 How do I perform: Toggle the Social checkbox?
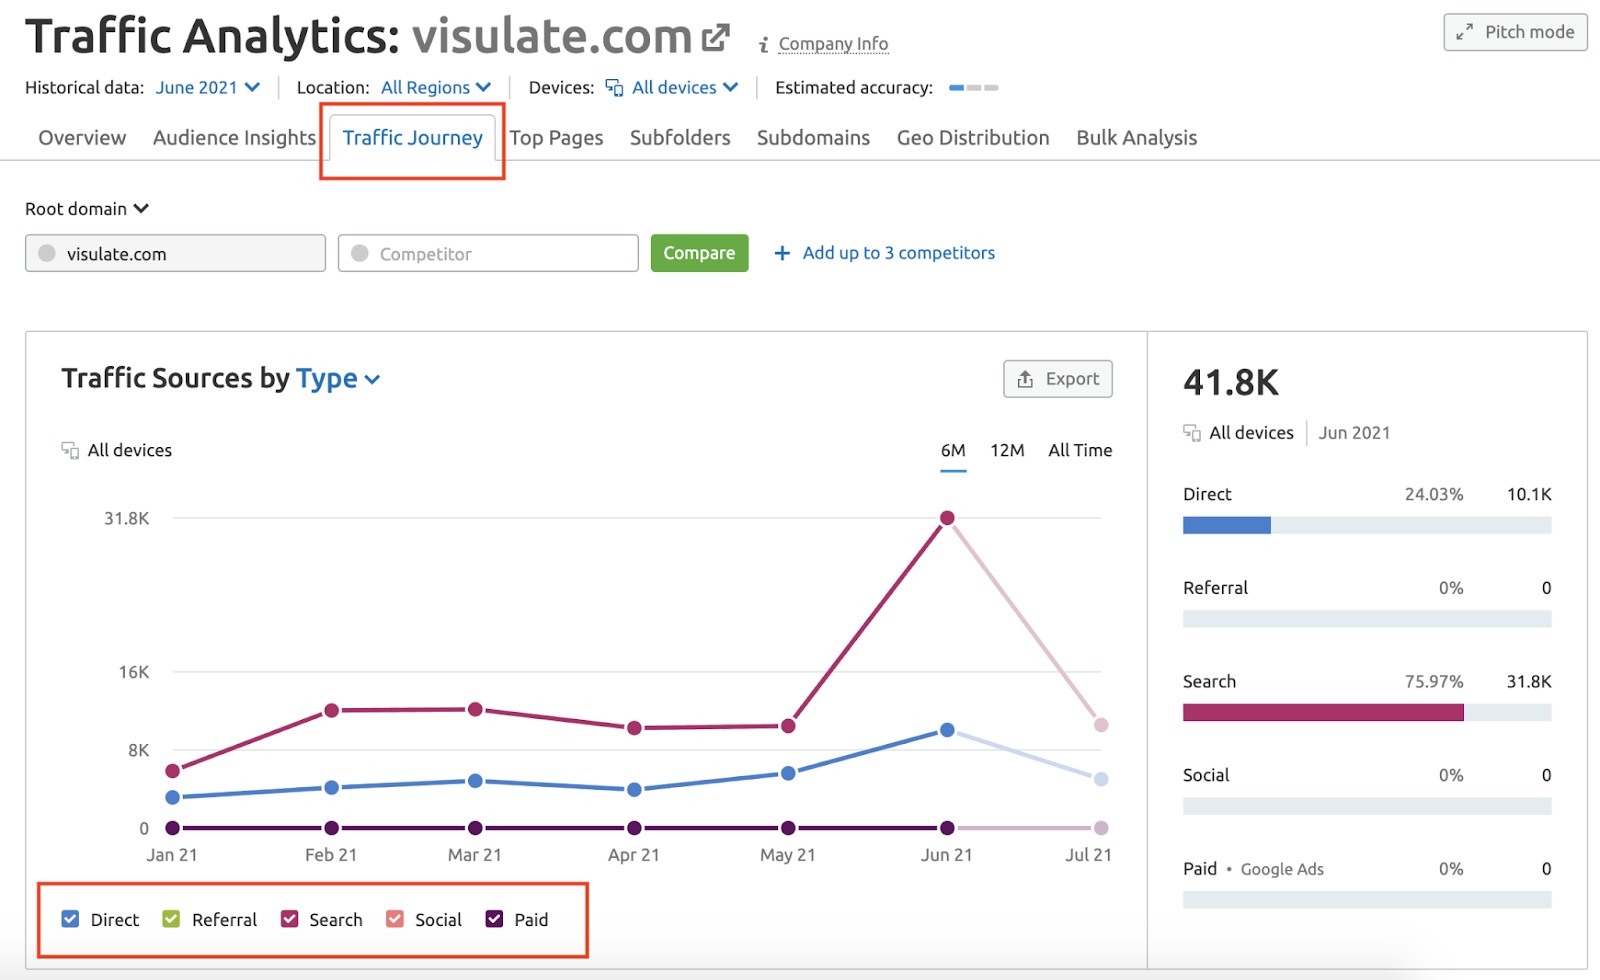(395, 919)
